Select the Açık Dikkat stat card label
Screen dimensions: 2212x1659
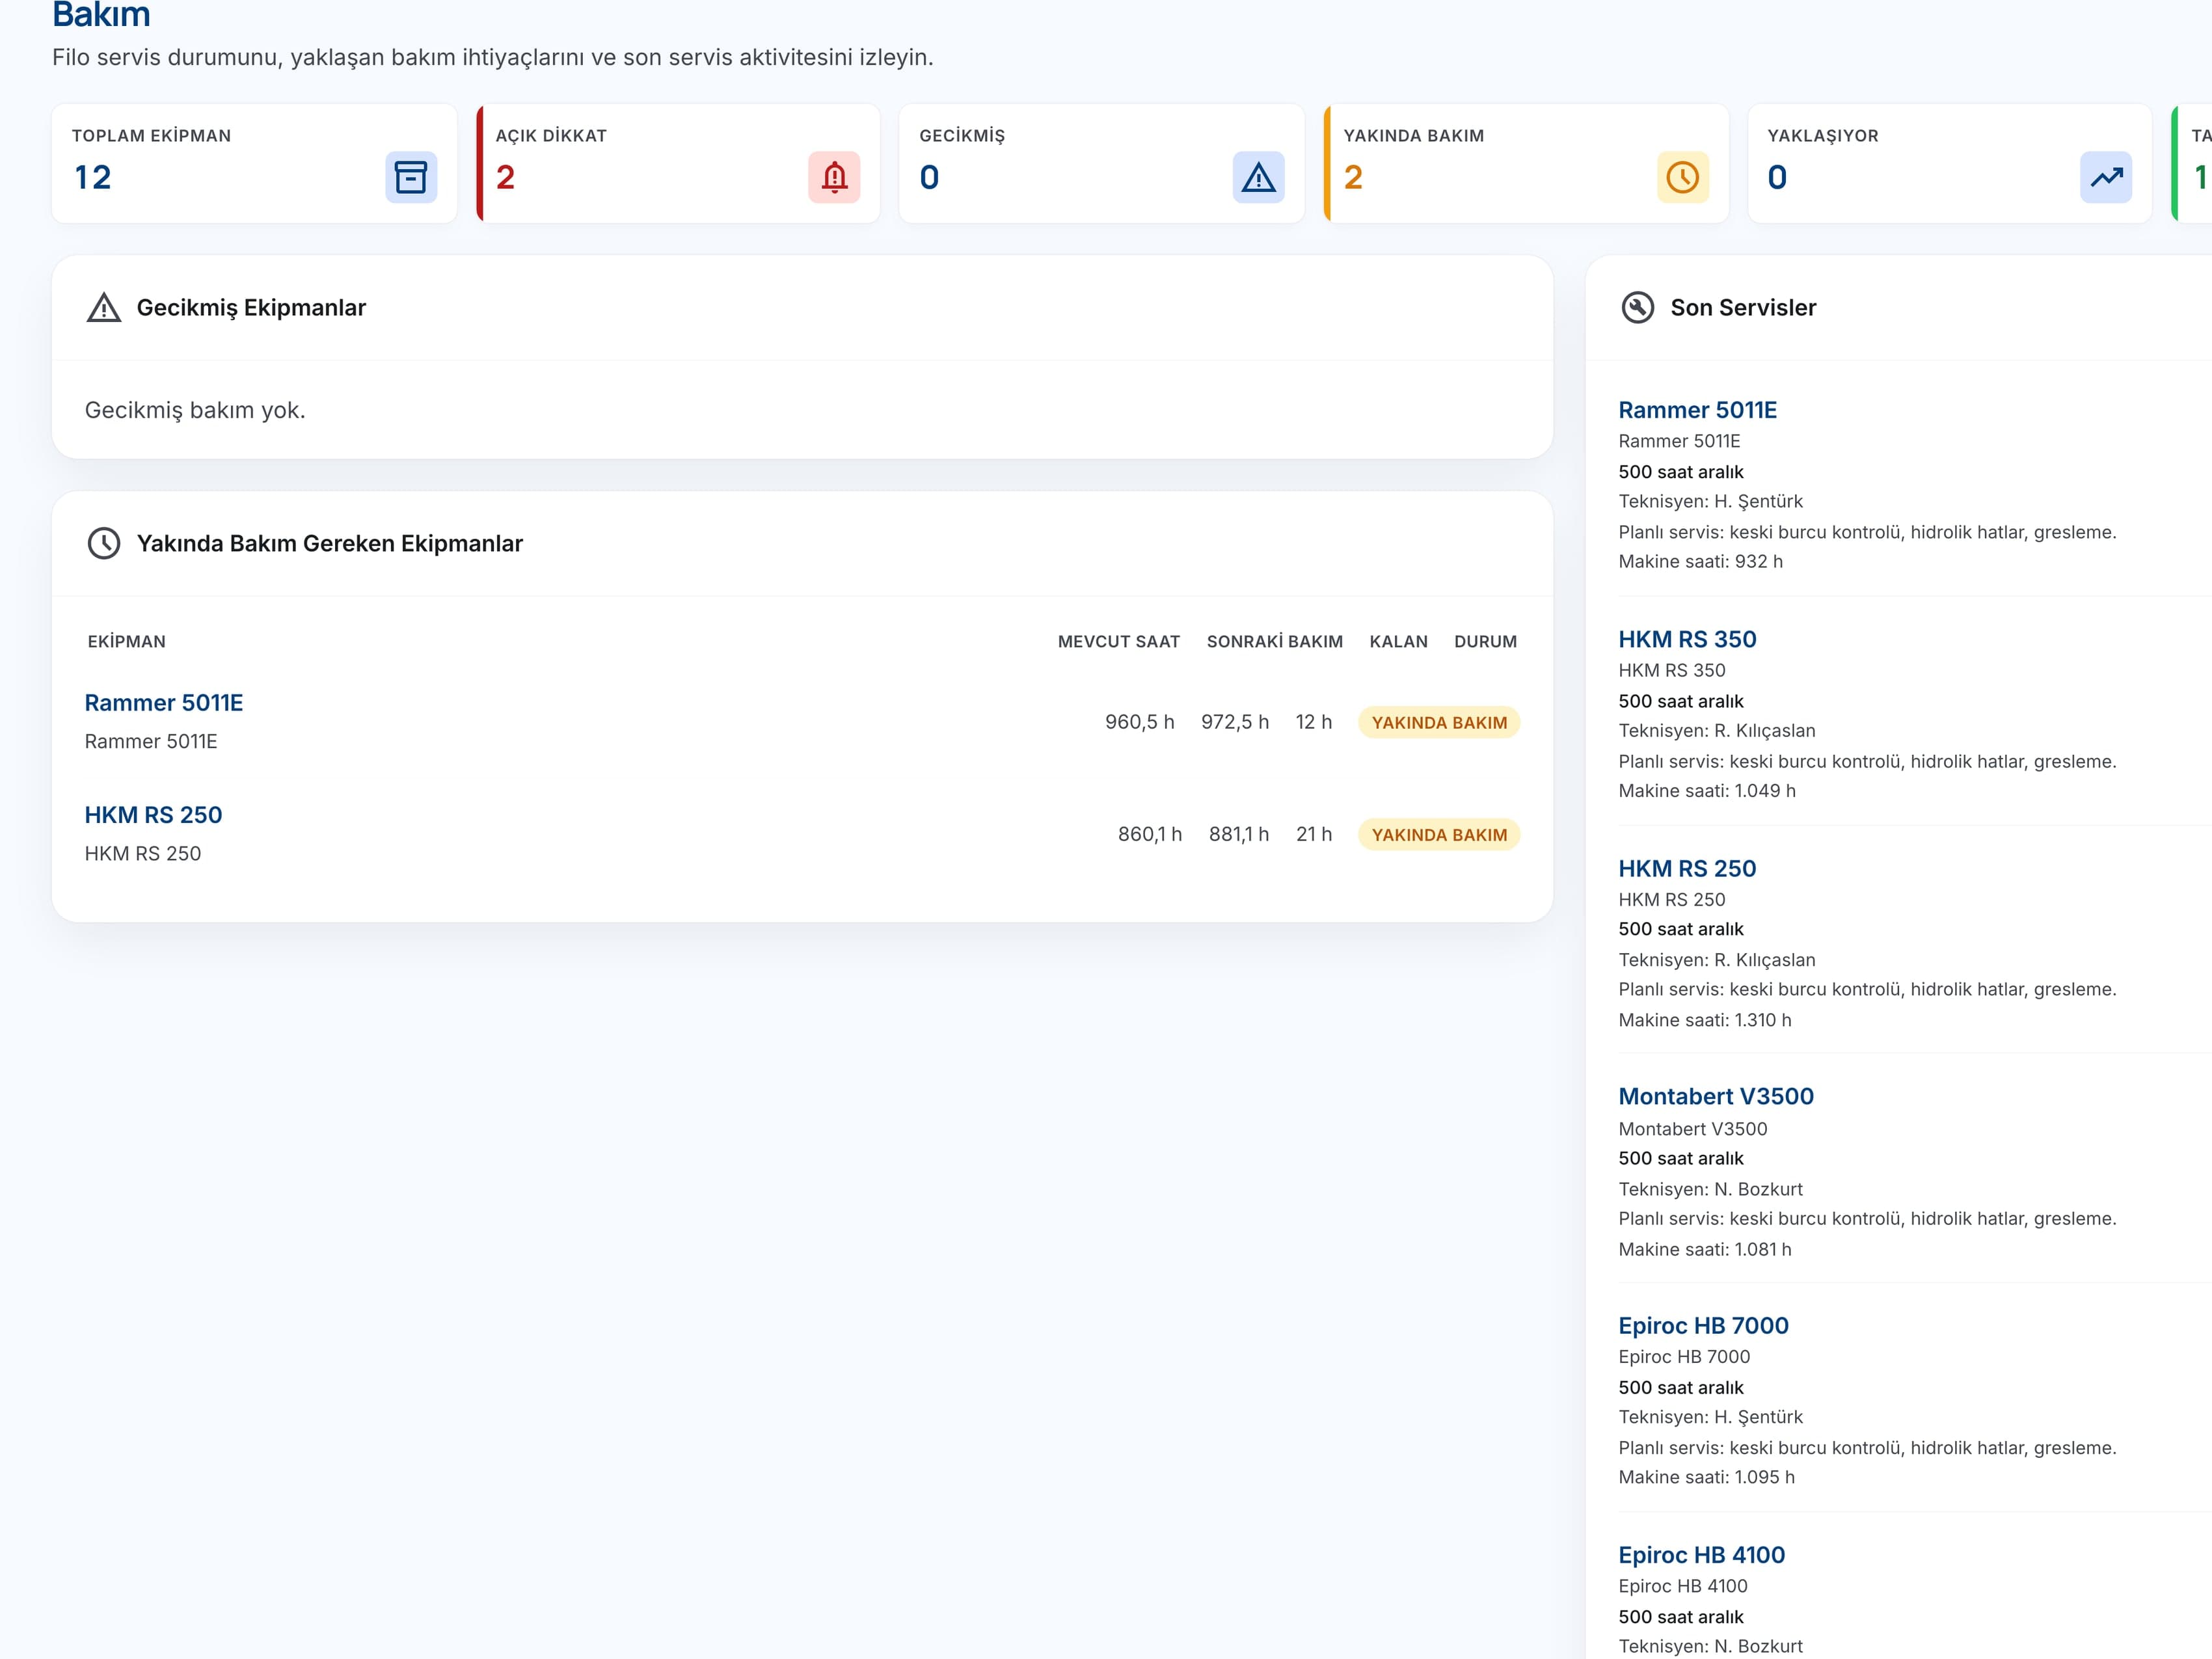tap(551, 136)
